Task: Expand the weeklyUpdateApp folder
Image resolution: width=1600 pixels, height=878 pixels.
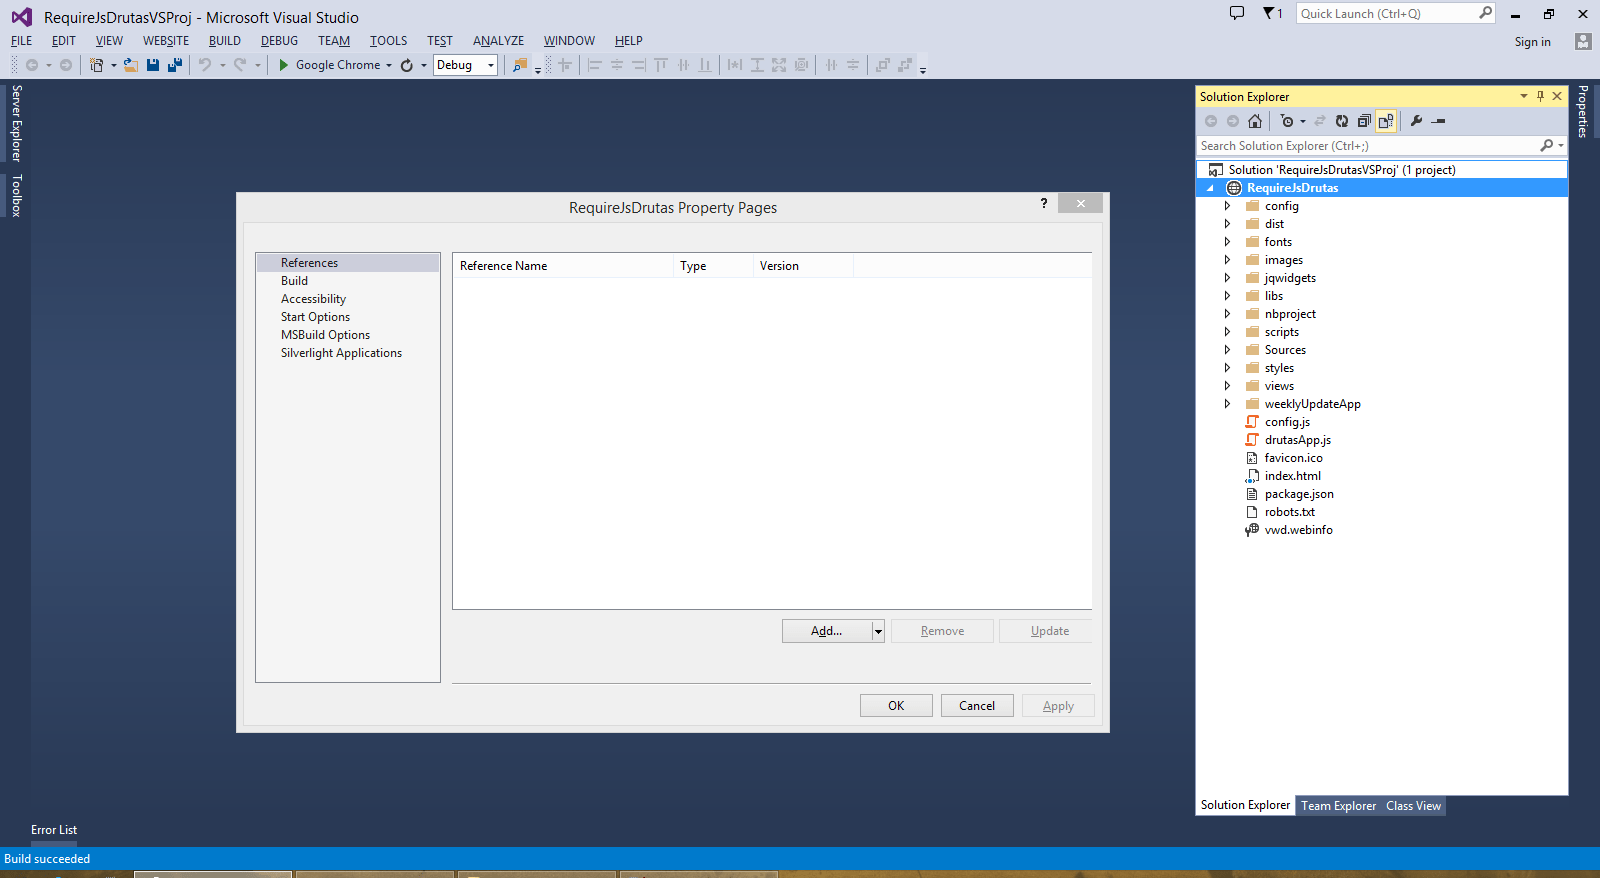Action: [1227, 404]
